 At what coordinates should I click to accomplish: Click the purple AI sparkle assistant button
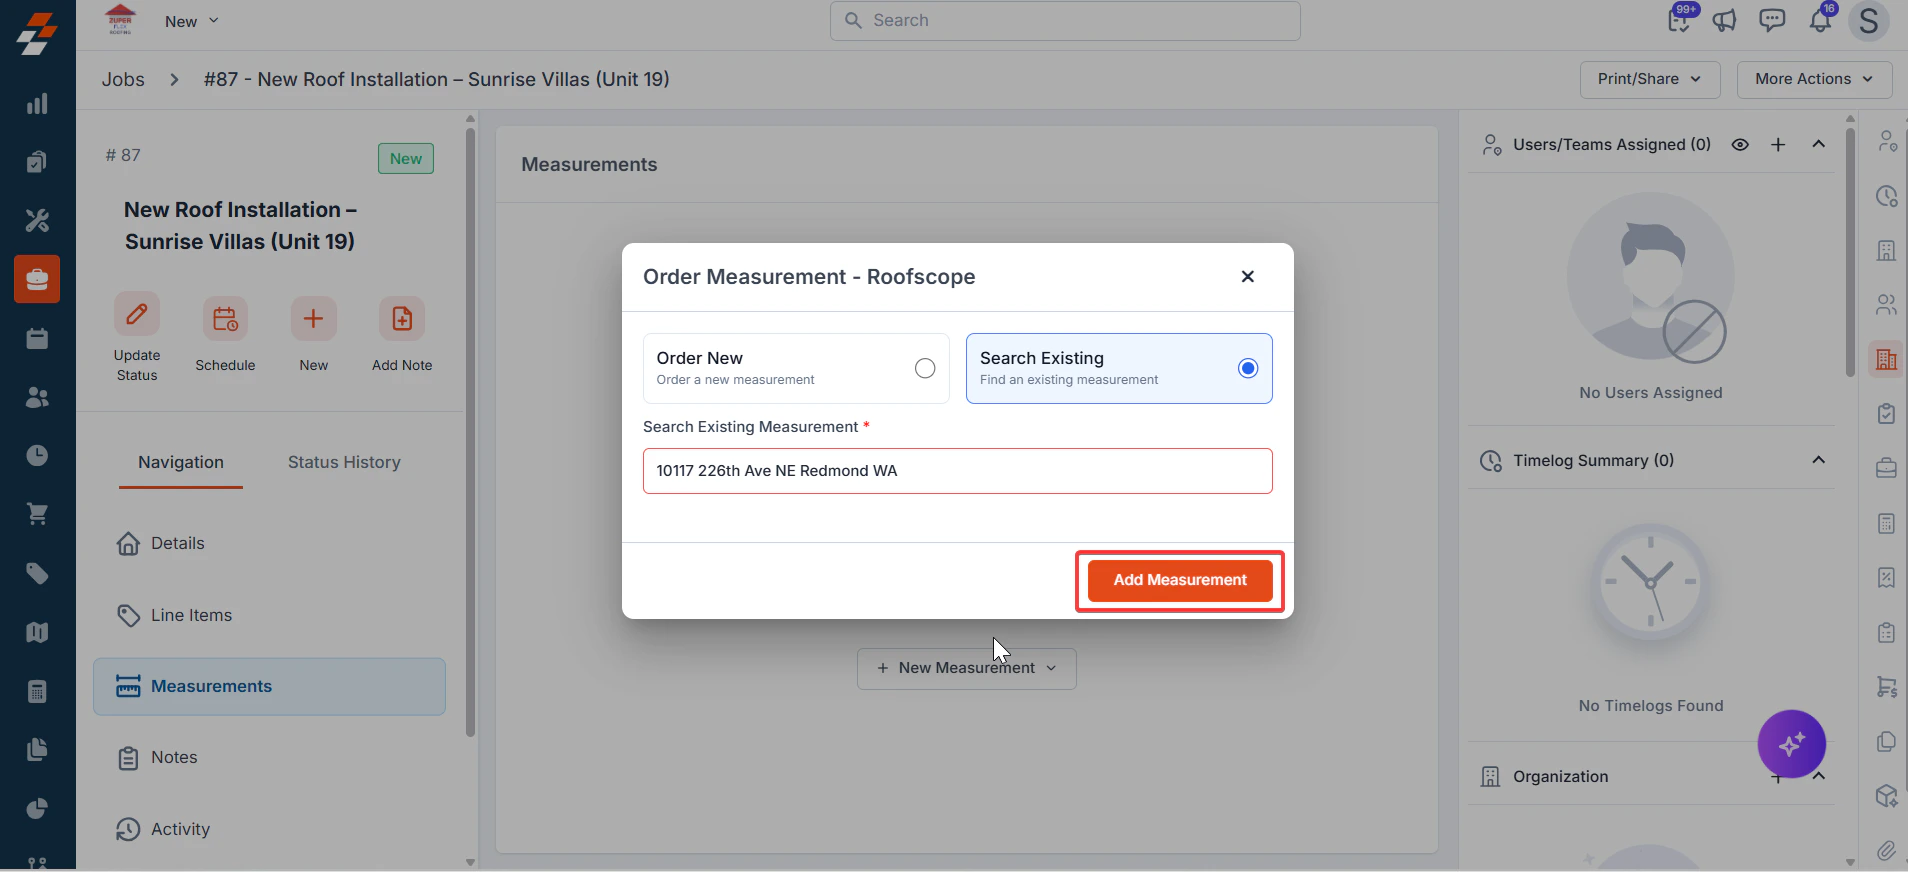click(1792, 744)
